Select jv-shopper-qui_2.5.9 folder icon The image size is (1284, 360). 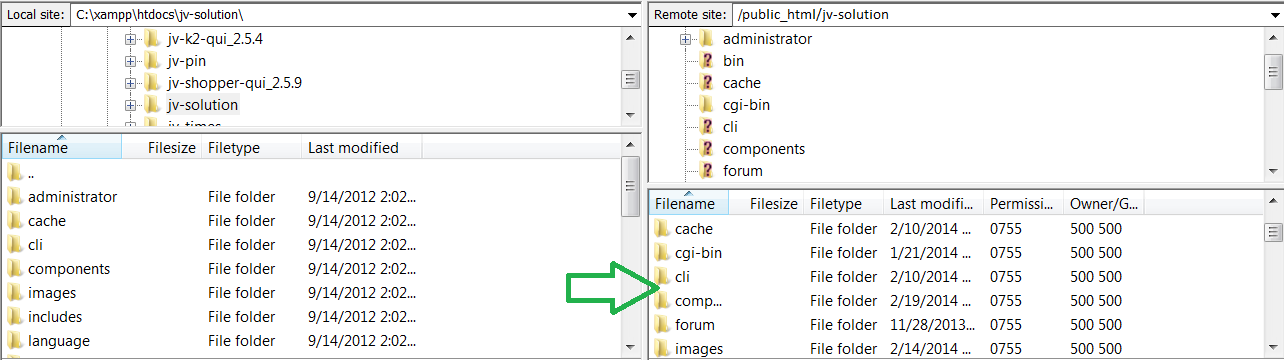coord(152,83)
